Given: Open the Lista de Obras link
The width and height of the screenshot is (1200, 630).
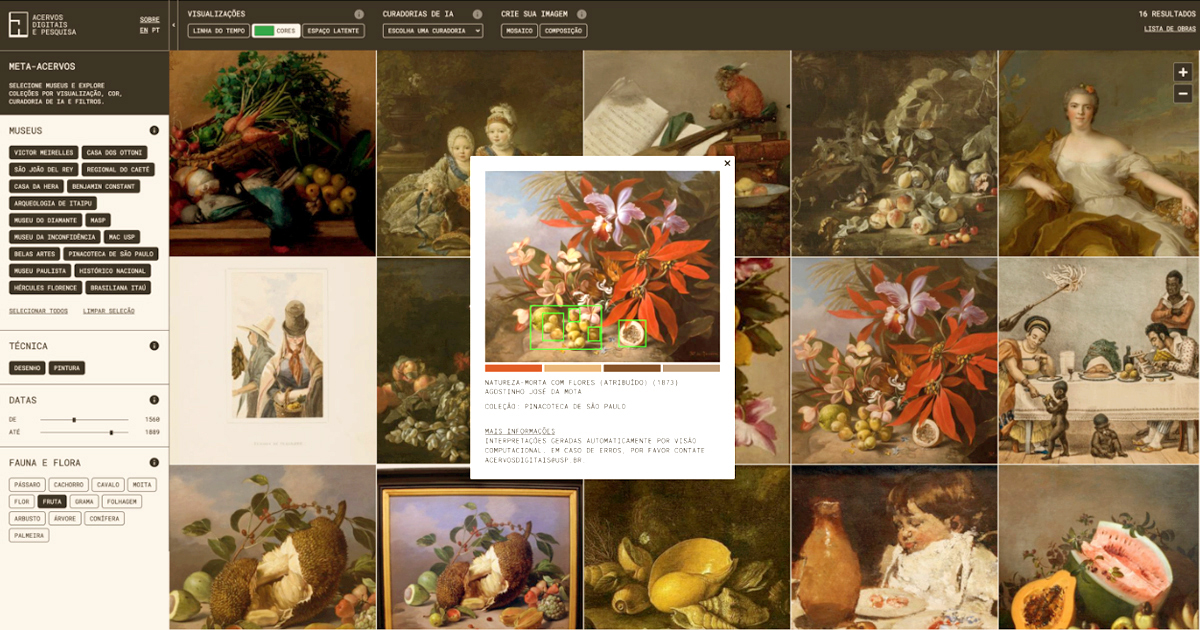Looking at the screenshot, I should [1169, 29].
